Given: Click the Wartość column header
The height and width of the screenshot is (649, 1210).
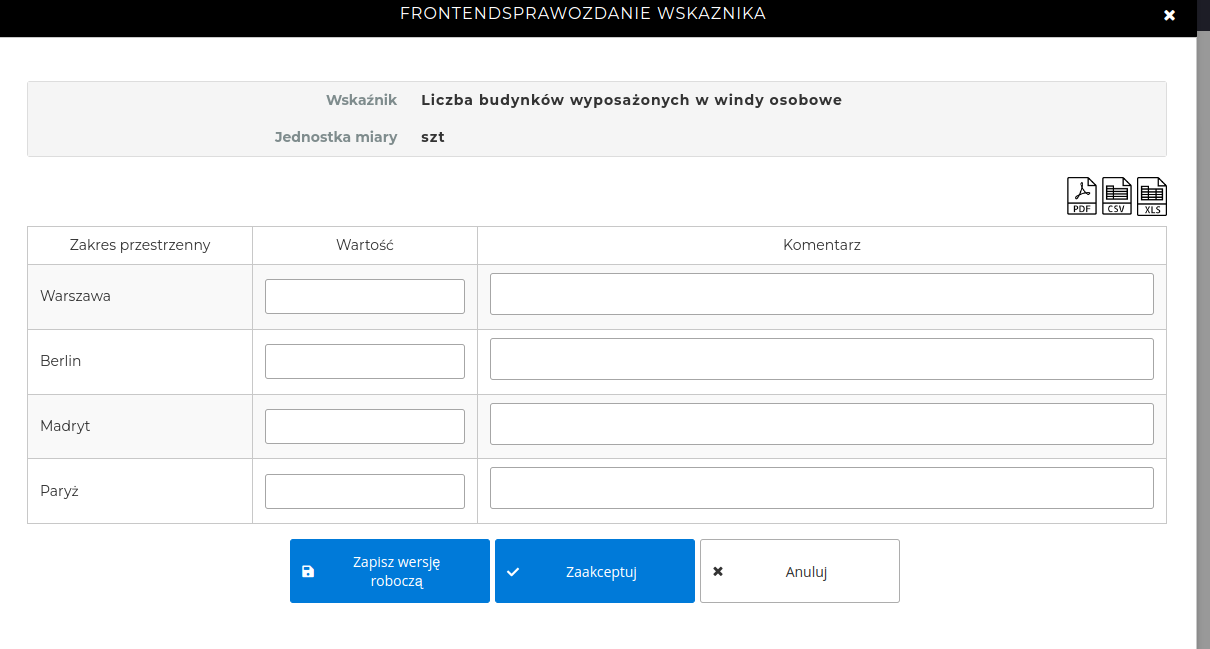Looking at the screenshot, I should point(365,245).
